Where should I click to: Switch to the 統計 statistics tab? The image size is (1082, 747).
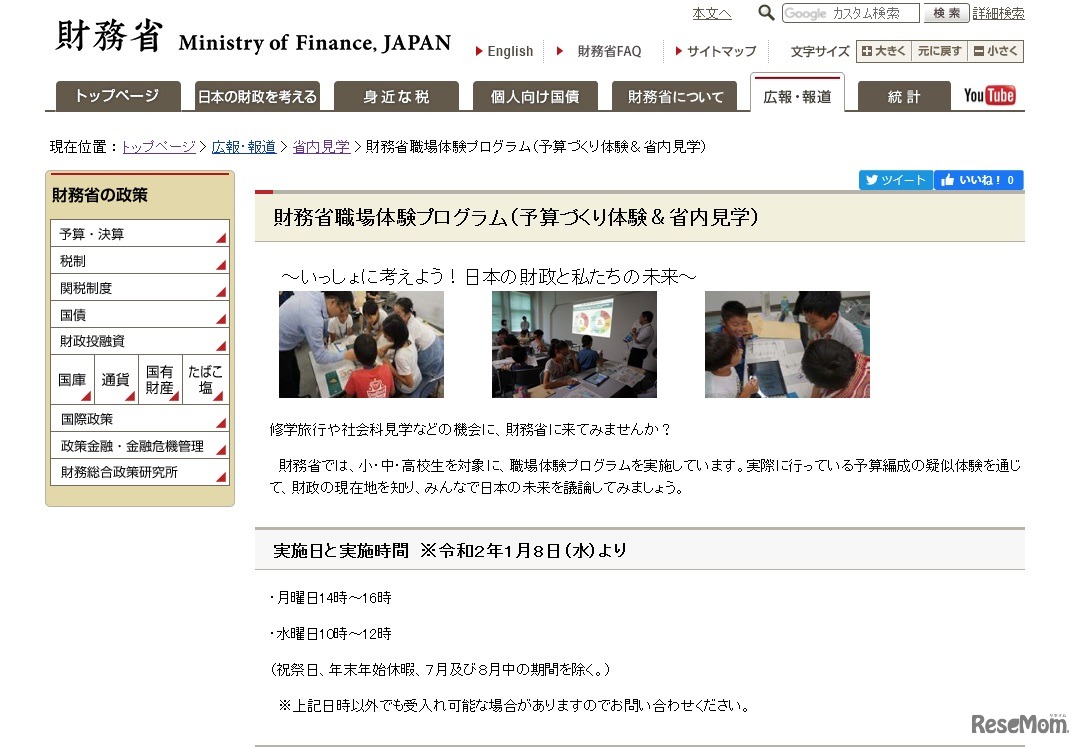[x=903, y=95]
